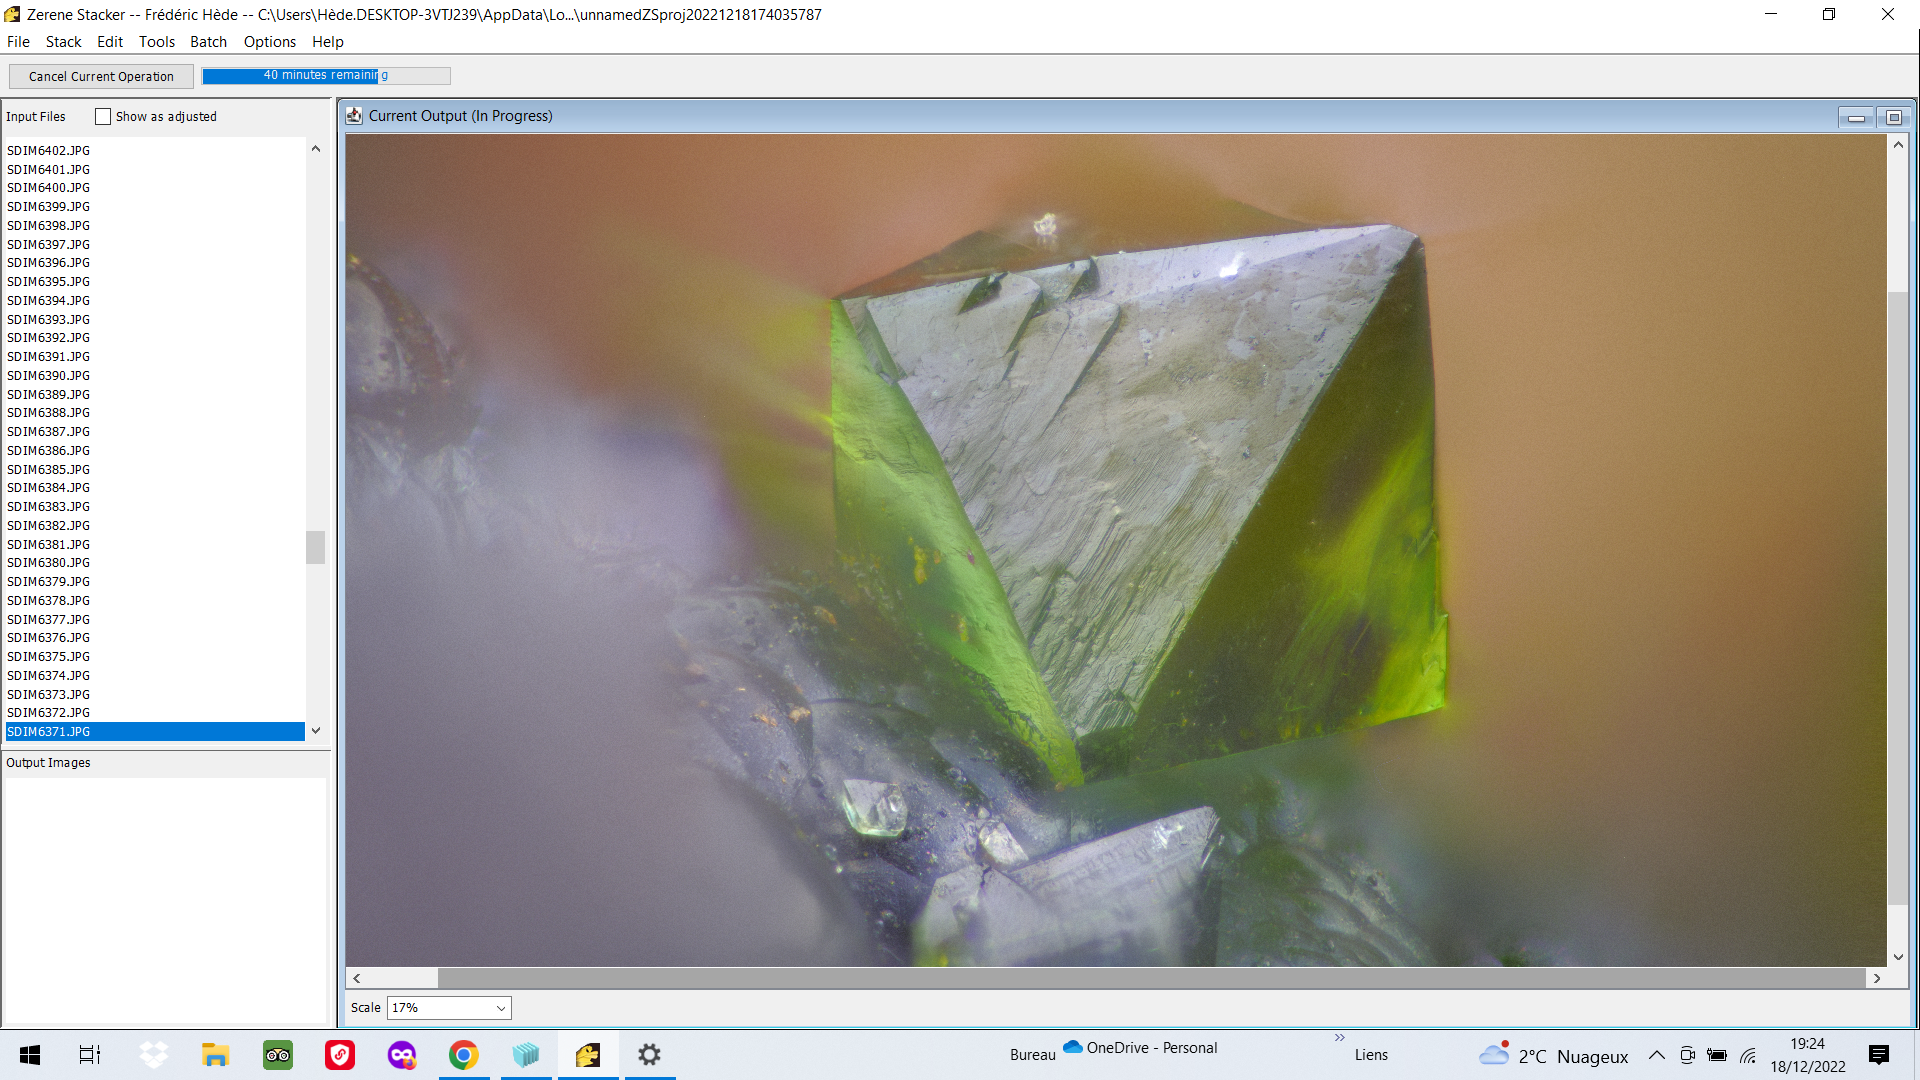Show hidden system tray icons chevron

pyautogui.click(x=1656, y=1055)
